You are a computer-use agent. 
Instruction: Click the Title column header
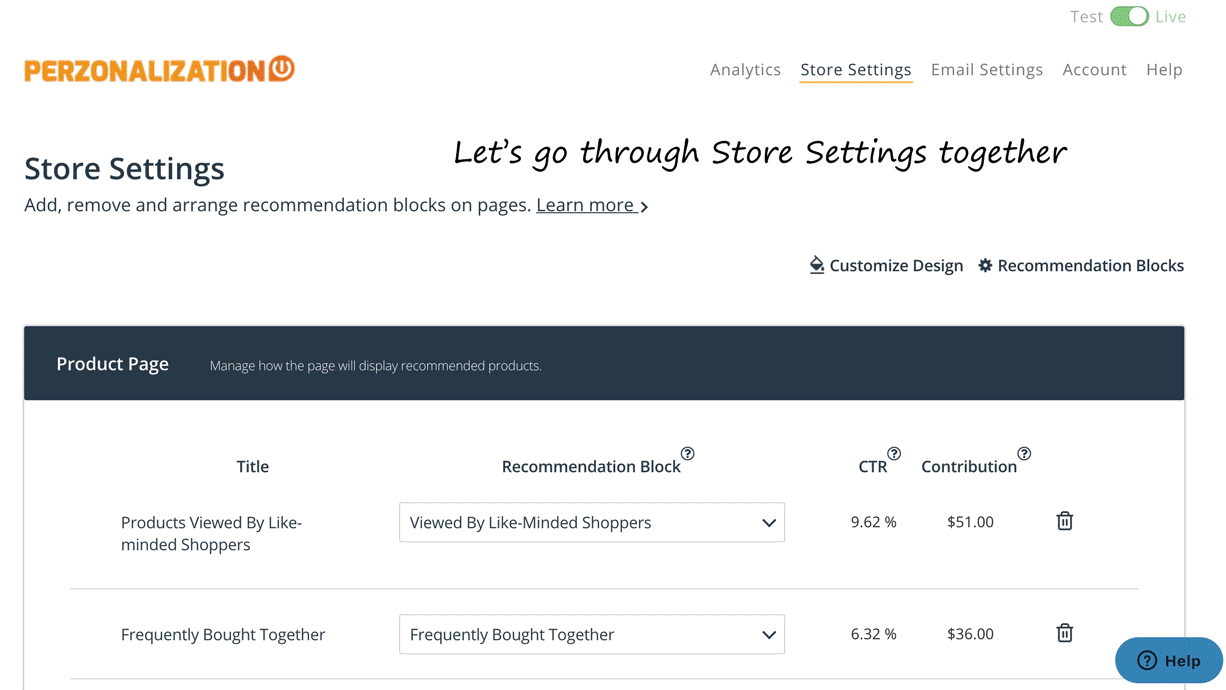(253, 466)
